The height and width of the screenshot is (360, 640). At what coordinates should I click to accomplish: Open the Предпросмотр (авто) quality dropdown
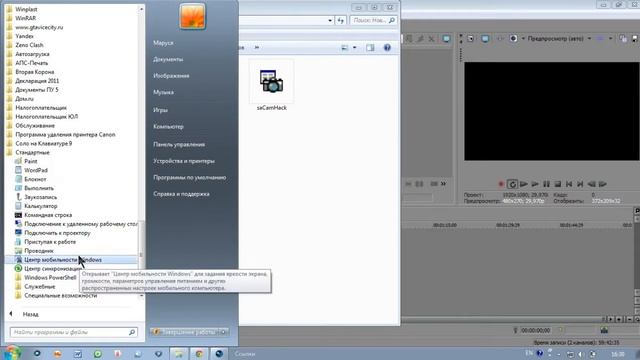pos(559,39)
